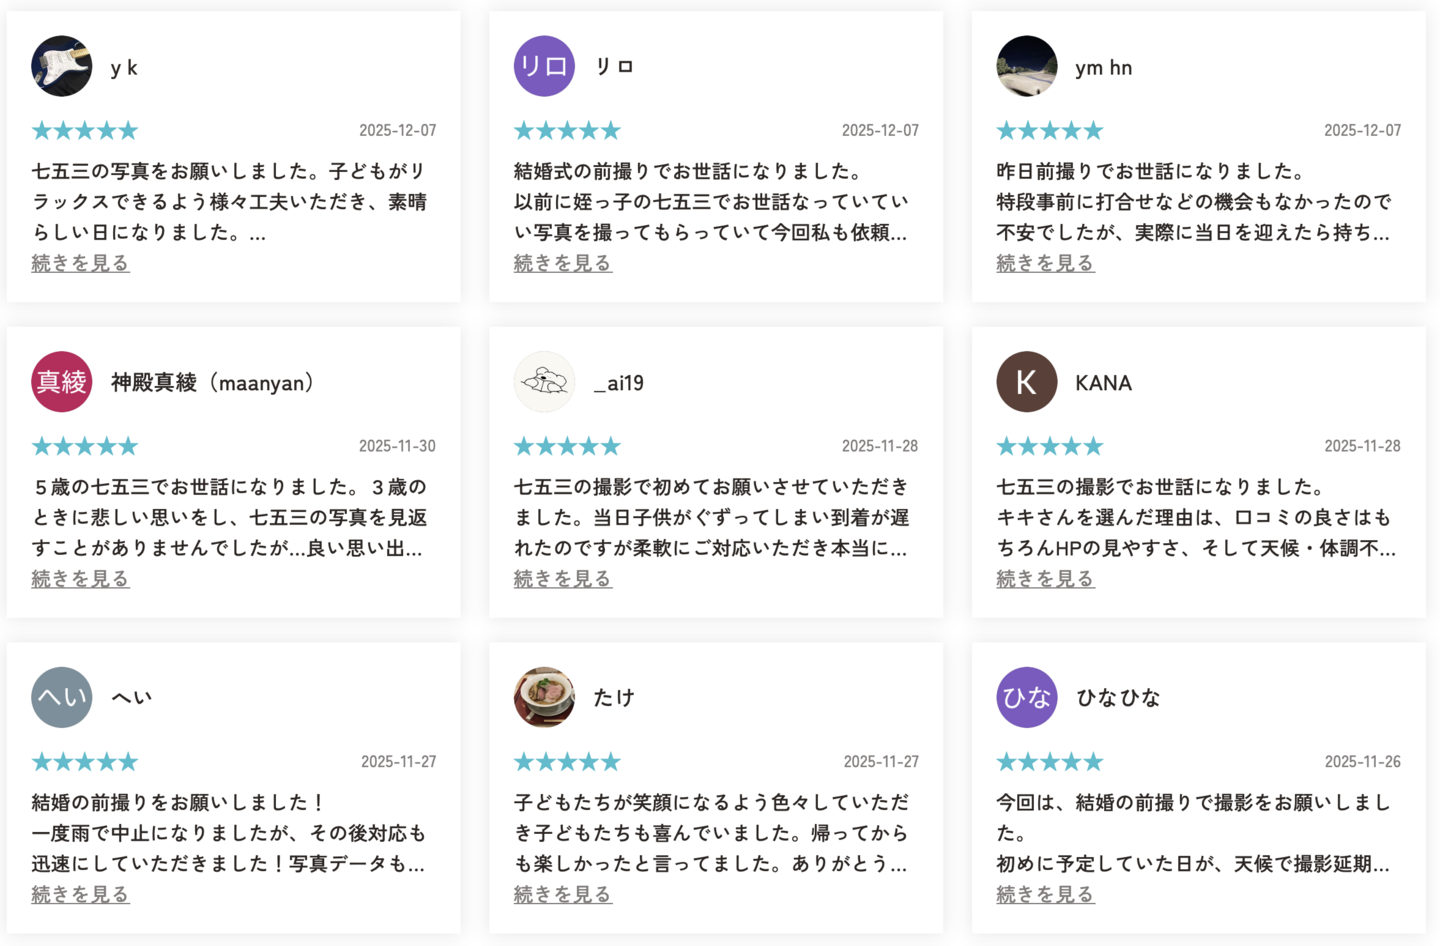The width and height of the screenshot is (1440, 946).
Task: Click the purple リロ avatar
Action: [x=544, y=66]
